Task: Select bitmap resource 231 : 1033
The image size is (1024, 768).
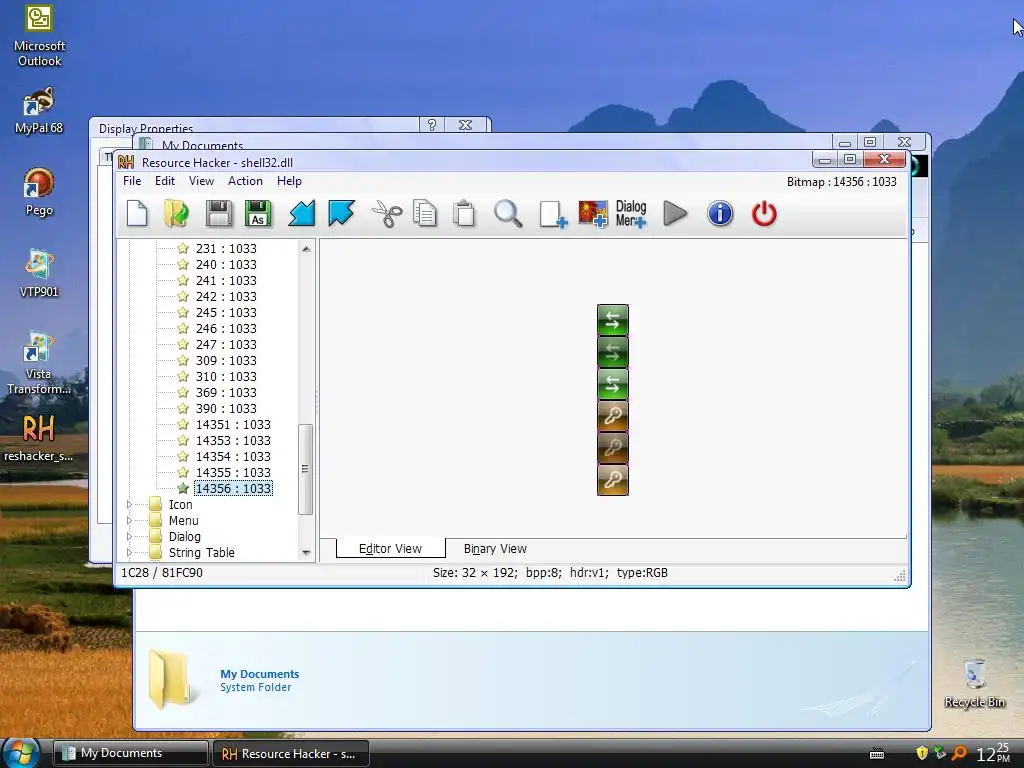Action: click(x=226, y=248)
